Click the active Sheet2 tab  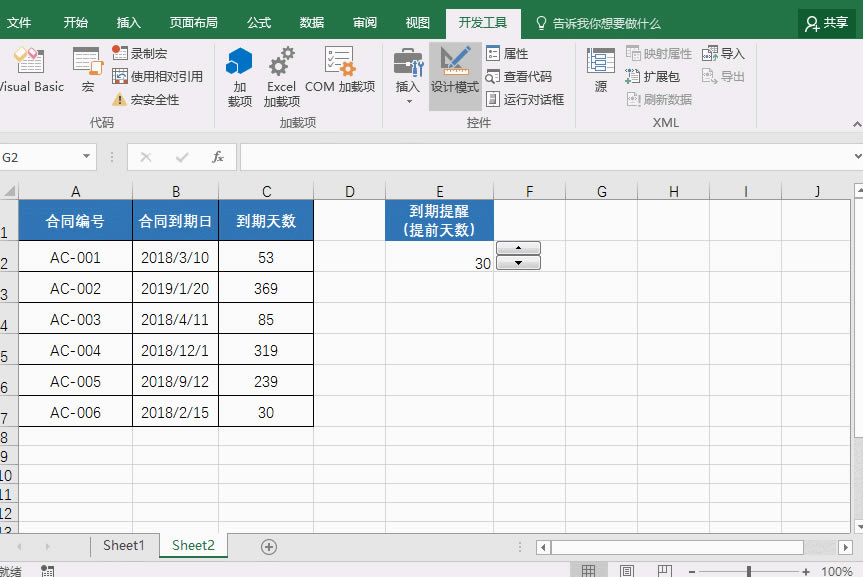point(193,545)
